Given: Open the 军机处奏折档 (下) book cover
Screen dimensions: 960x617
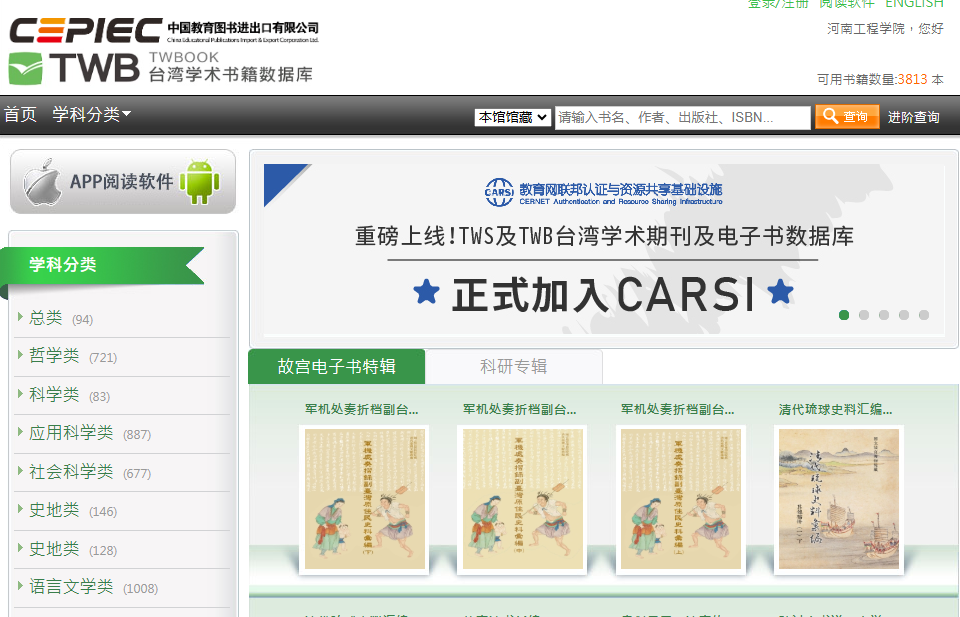Looking at the screenshot, I should pos(364,499).
